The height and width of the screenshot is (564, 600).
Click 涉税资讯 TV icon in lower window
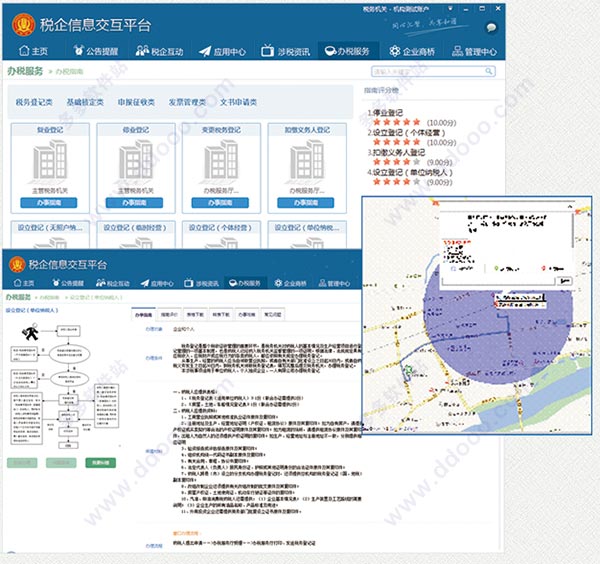tap(189, 283)
